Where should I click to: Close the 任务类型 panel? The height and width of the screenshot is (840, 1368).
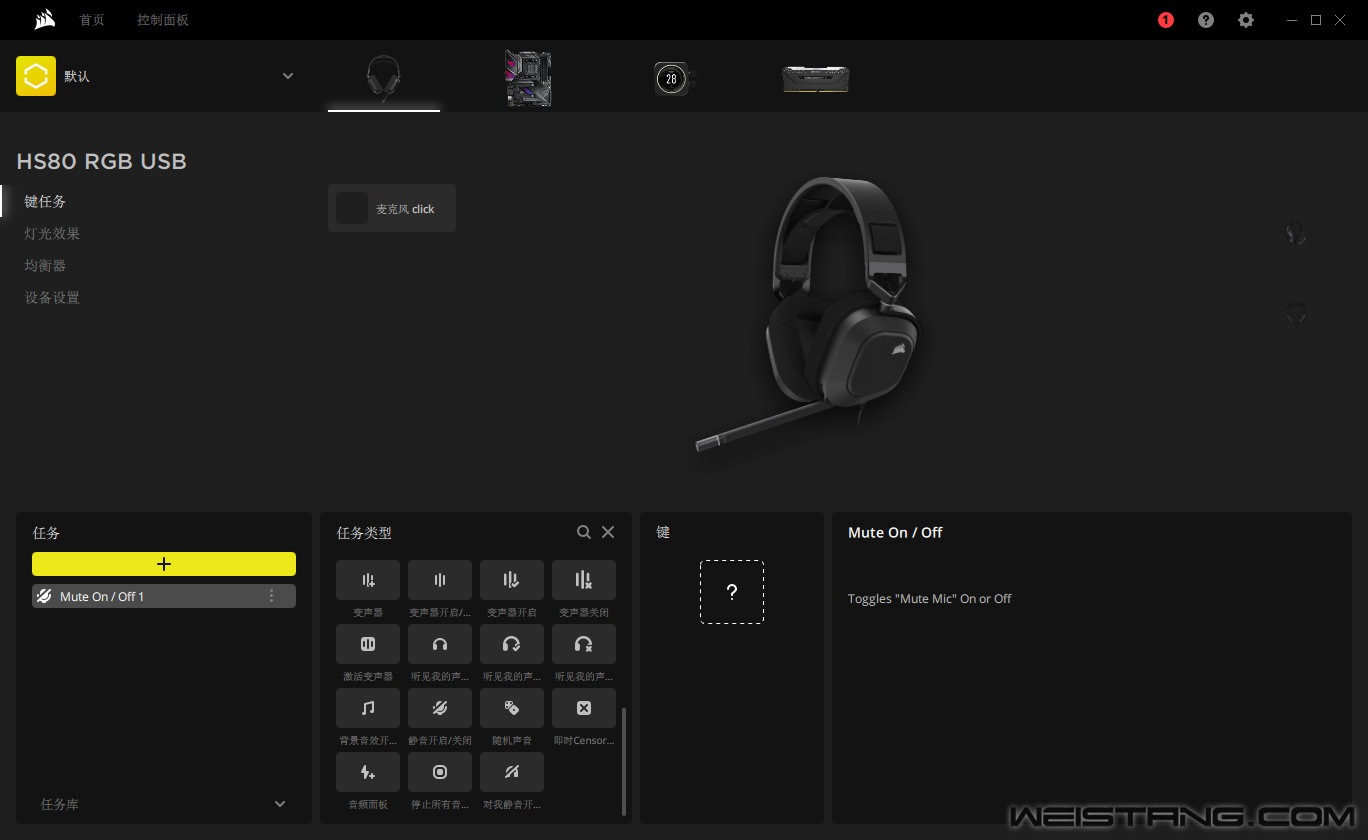tap(608, 532)
